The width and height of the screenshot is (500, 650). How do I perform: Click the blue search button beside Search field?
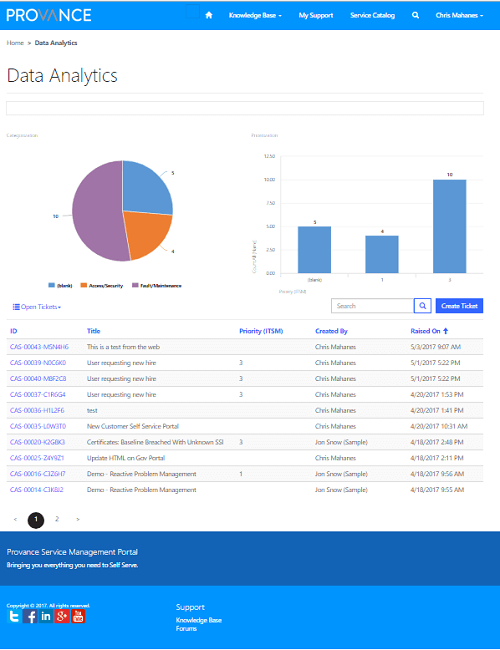tap(422, 306)
